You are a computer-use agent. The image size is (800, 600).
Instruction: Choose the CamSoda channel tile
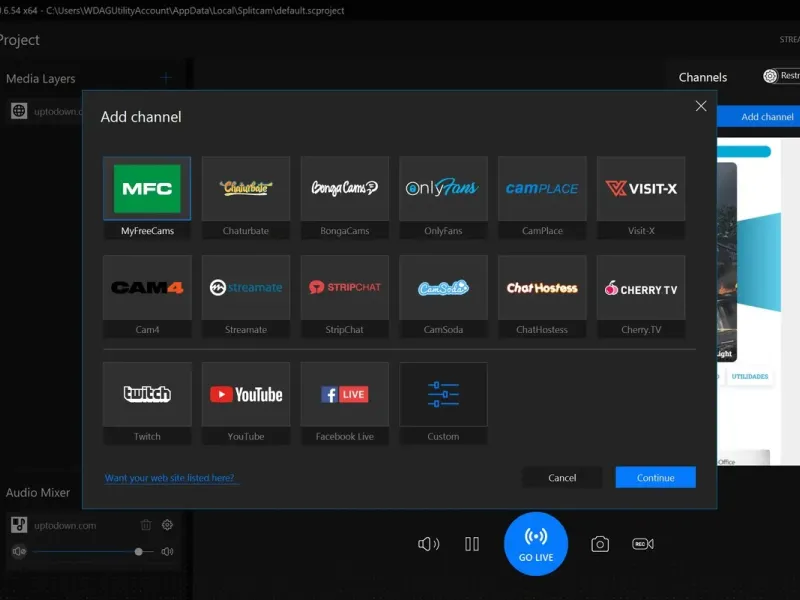443,296
